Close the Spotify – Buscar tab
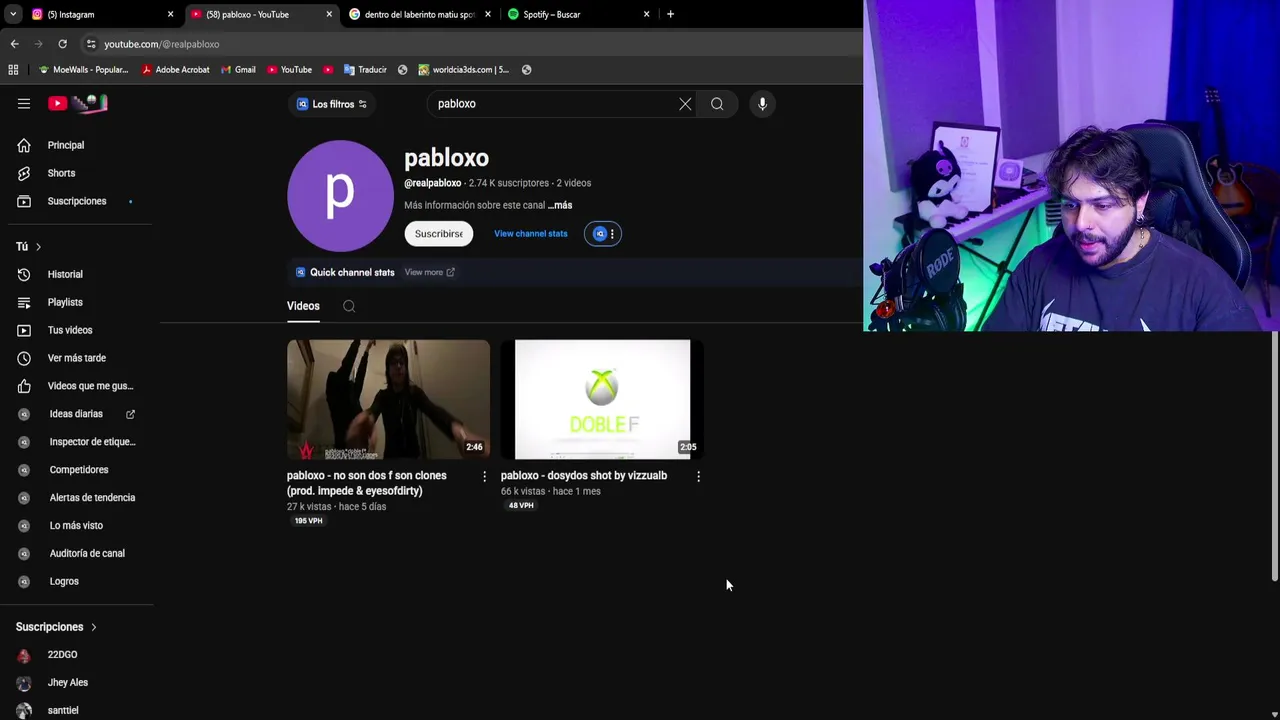This screenshot has height=720, width=1280. [646, 14]
